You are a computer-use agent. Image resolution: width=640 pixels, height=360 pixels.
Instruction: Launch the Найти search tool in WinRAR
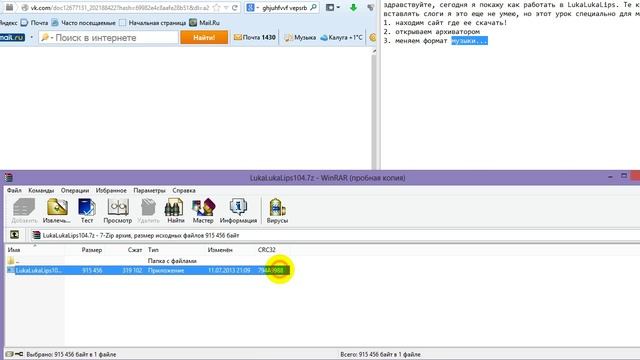[176, 211]
